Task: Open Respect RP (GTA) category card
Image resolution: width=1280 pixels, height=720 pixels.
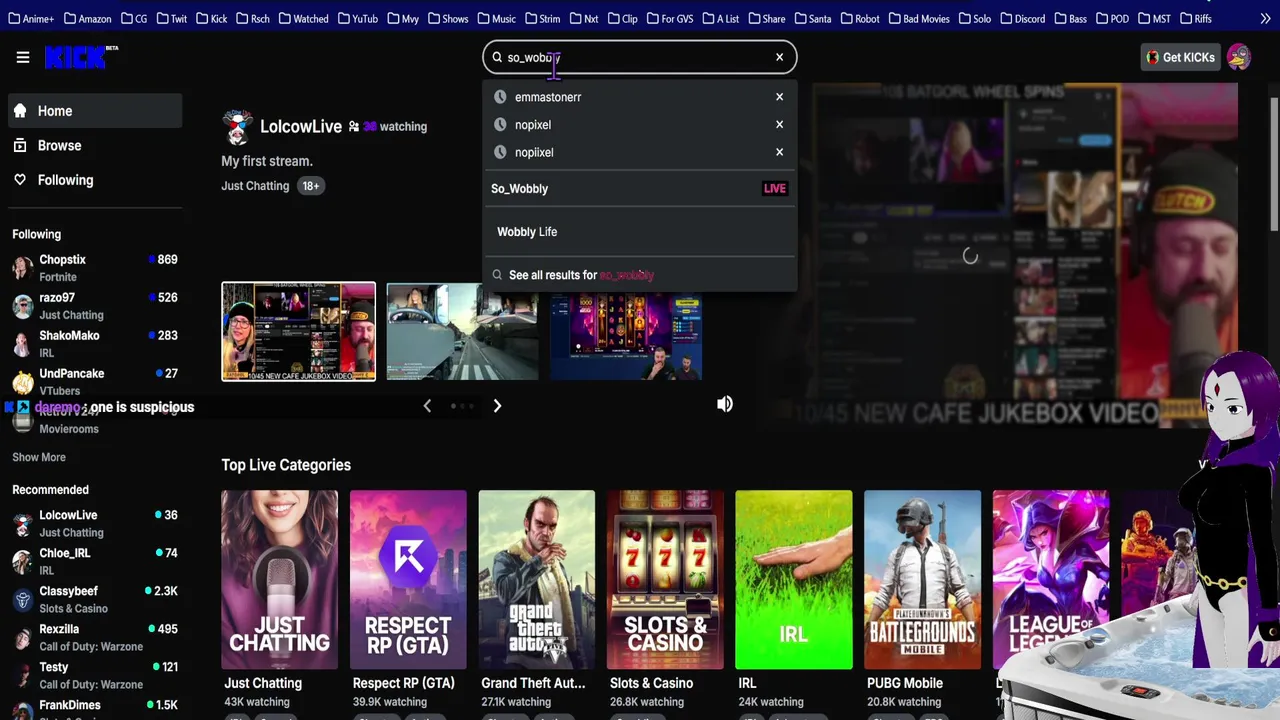Action: coord(408,579)
